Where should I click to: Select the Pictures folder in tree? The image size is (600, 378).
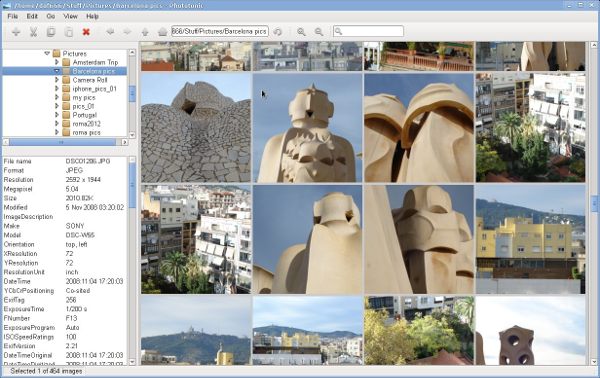75,54
